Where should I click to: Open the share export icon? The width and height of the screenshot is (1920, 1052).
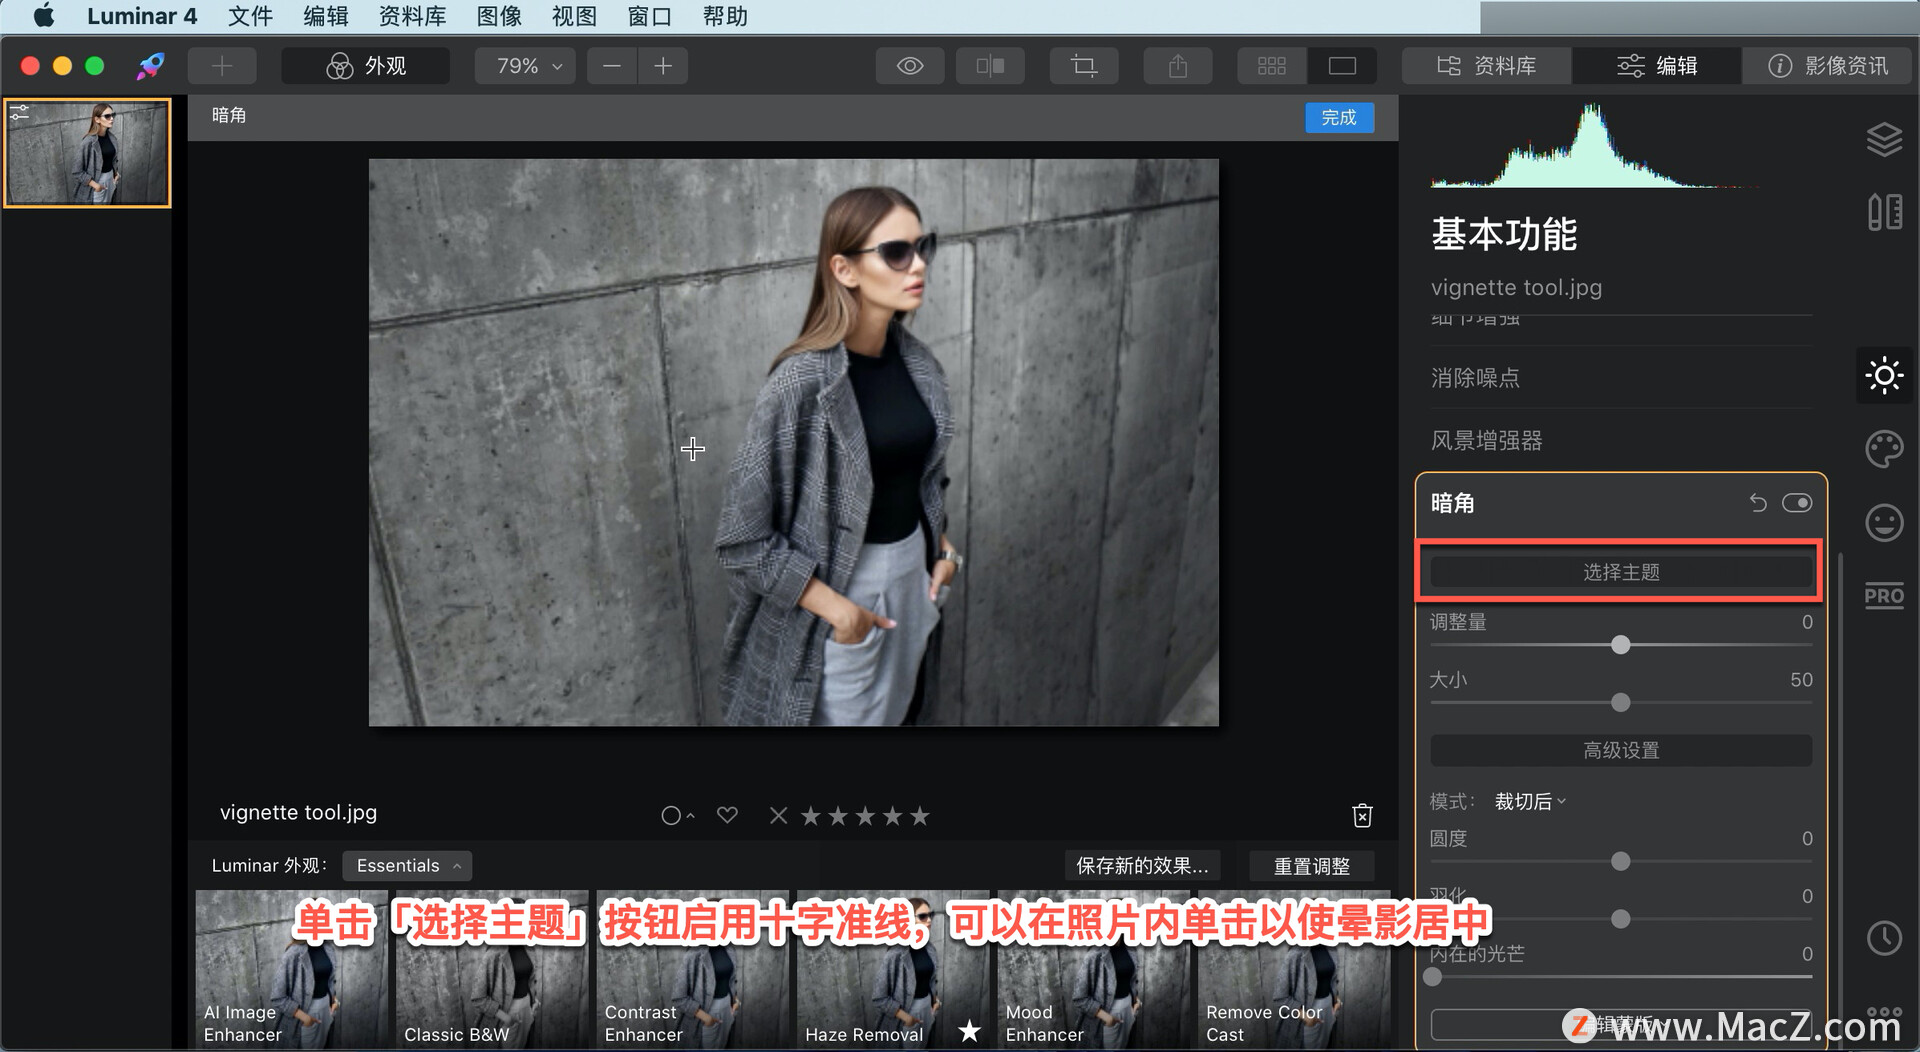click(1178, 66)
